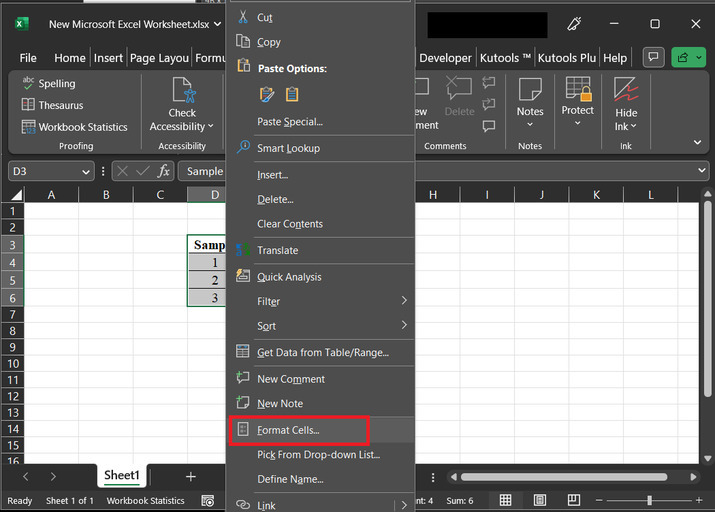Click the New Comment icon
715x512 pixels.
pyautogui.click(x=243, y=378)
